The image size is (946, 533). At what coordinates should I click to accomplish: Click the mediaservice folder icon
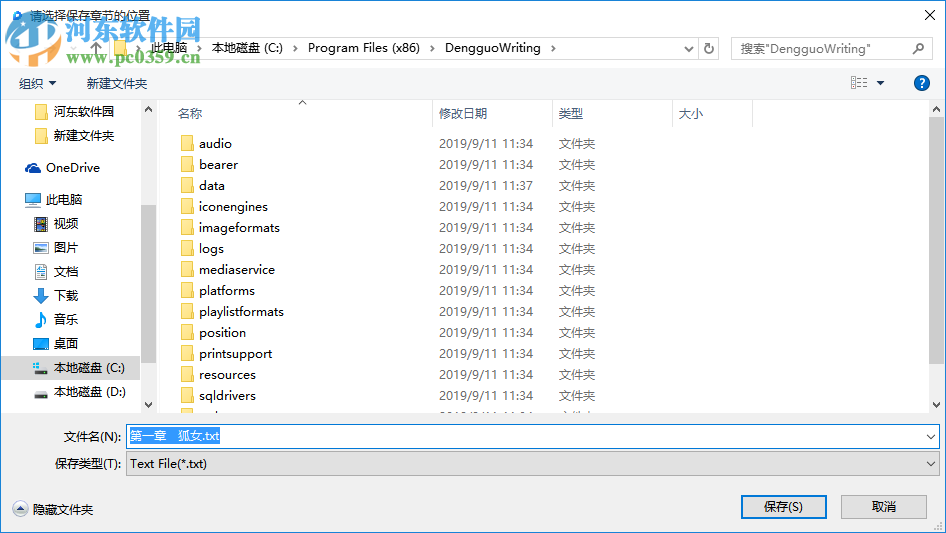click(x=188, y=269)
